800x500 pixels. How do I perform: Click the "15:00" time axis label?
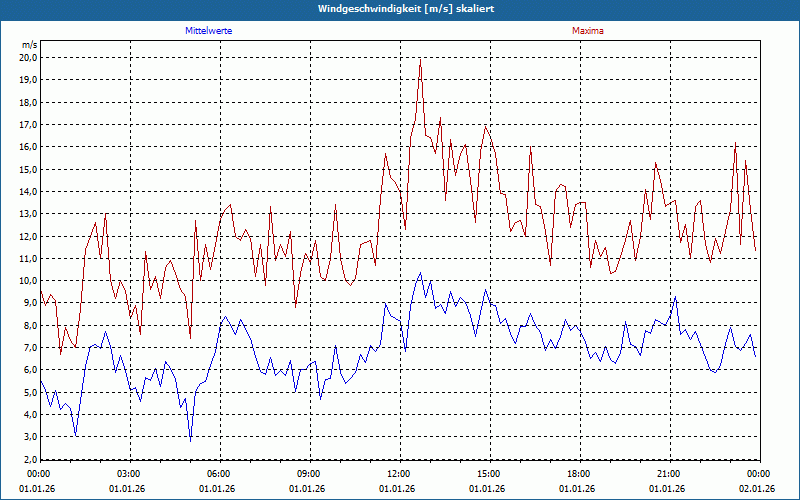(490, 474)
